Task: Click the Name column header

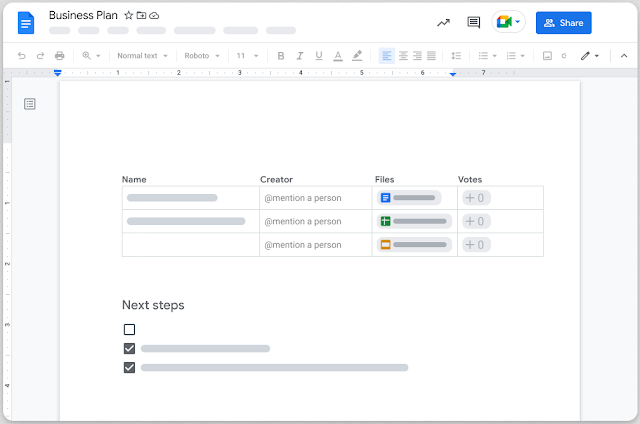Action: click(134, 180)
